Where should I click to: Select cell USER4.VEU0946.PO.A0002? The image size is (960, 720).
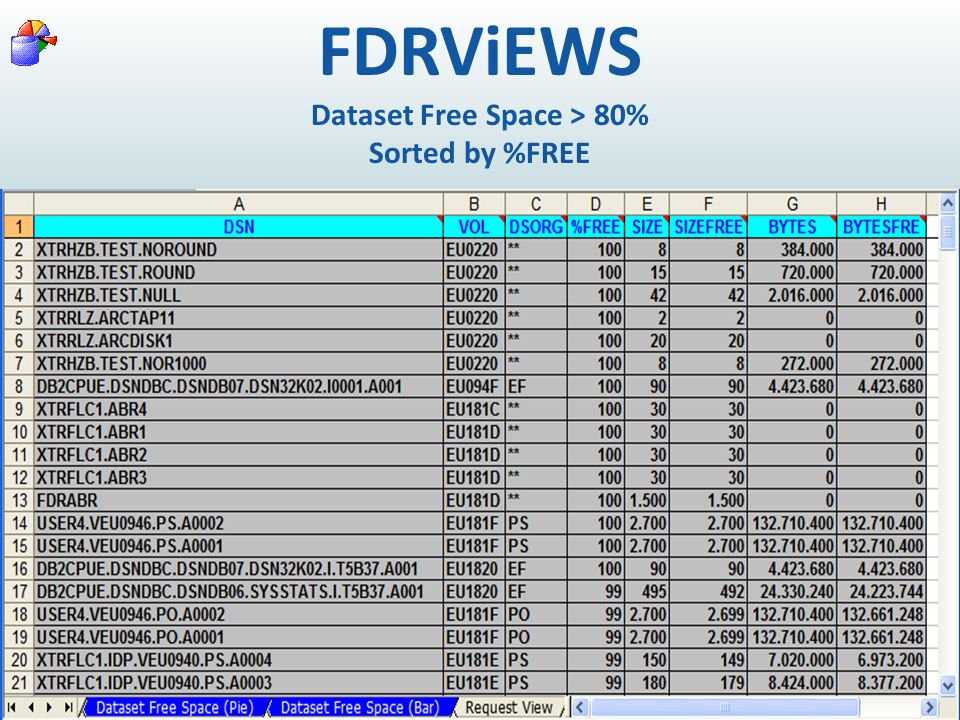[239, 614]
